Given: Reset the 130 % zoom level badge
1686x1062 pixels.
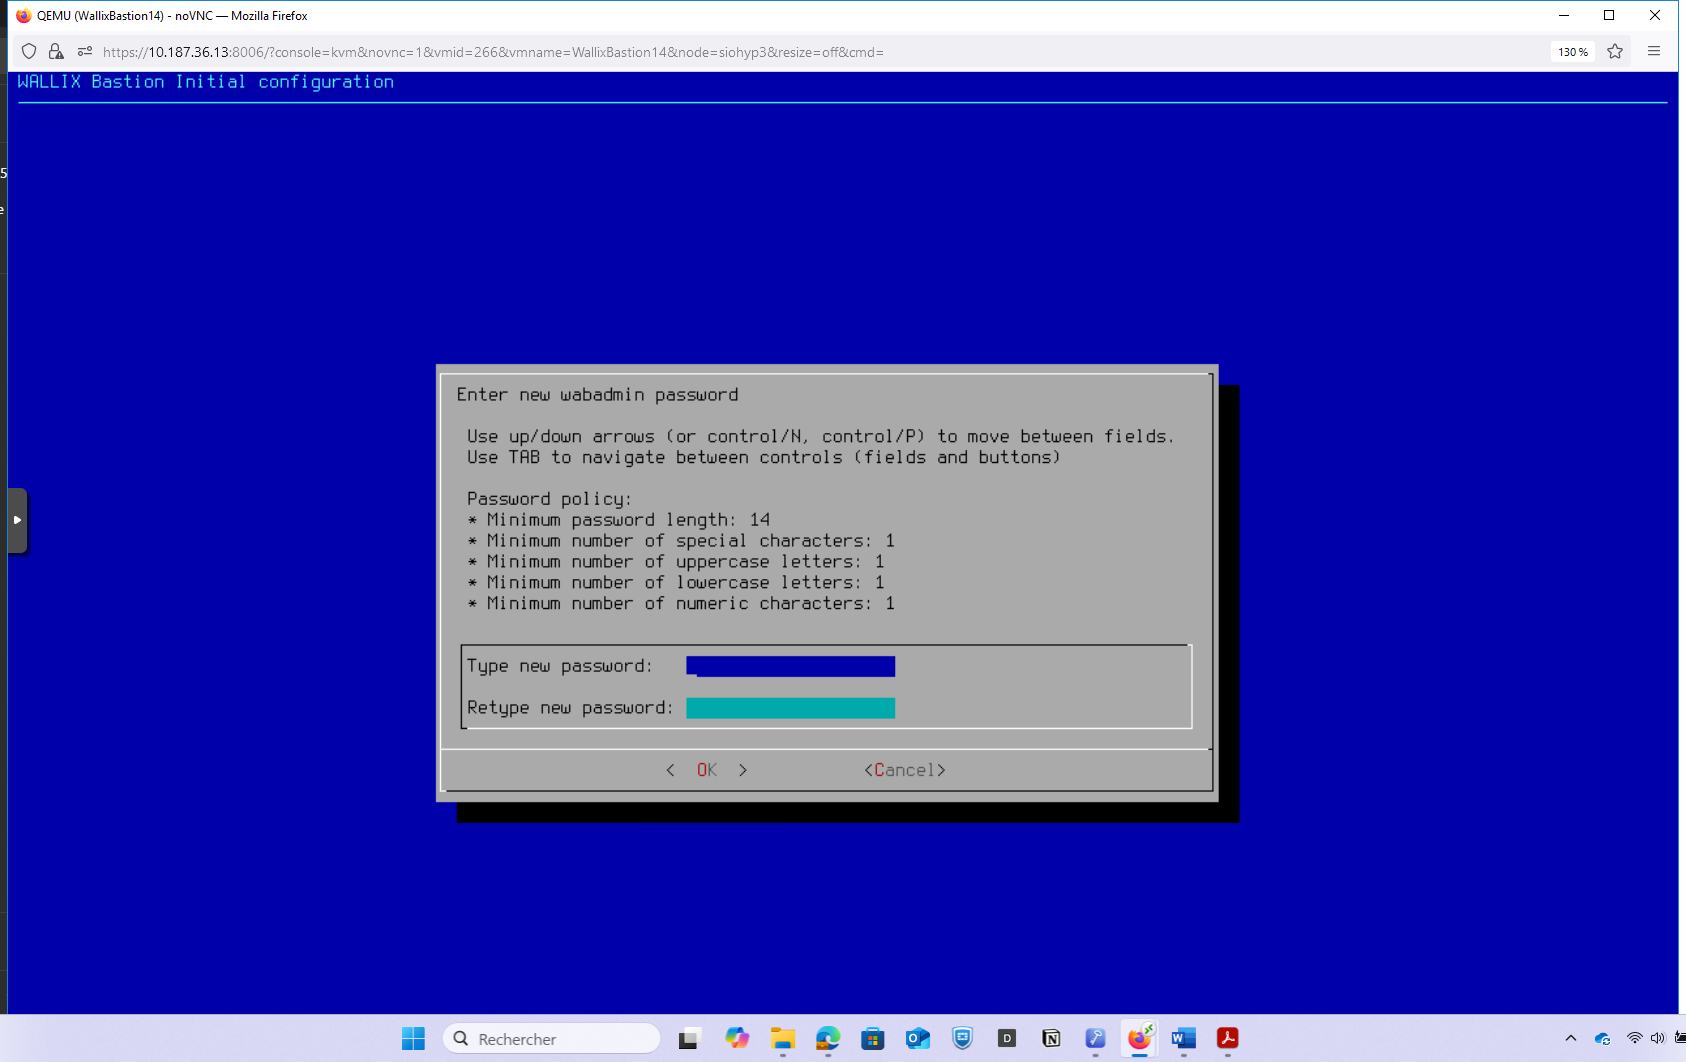Looking at the screenshot, I should pyautogui.click(x=1572, y=52).
